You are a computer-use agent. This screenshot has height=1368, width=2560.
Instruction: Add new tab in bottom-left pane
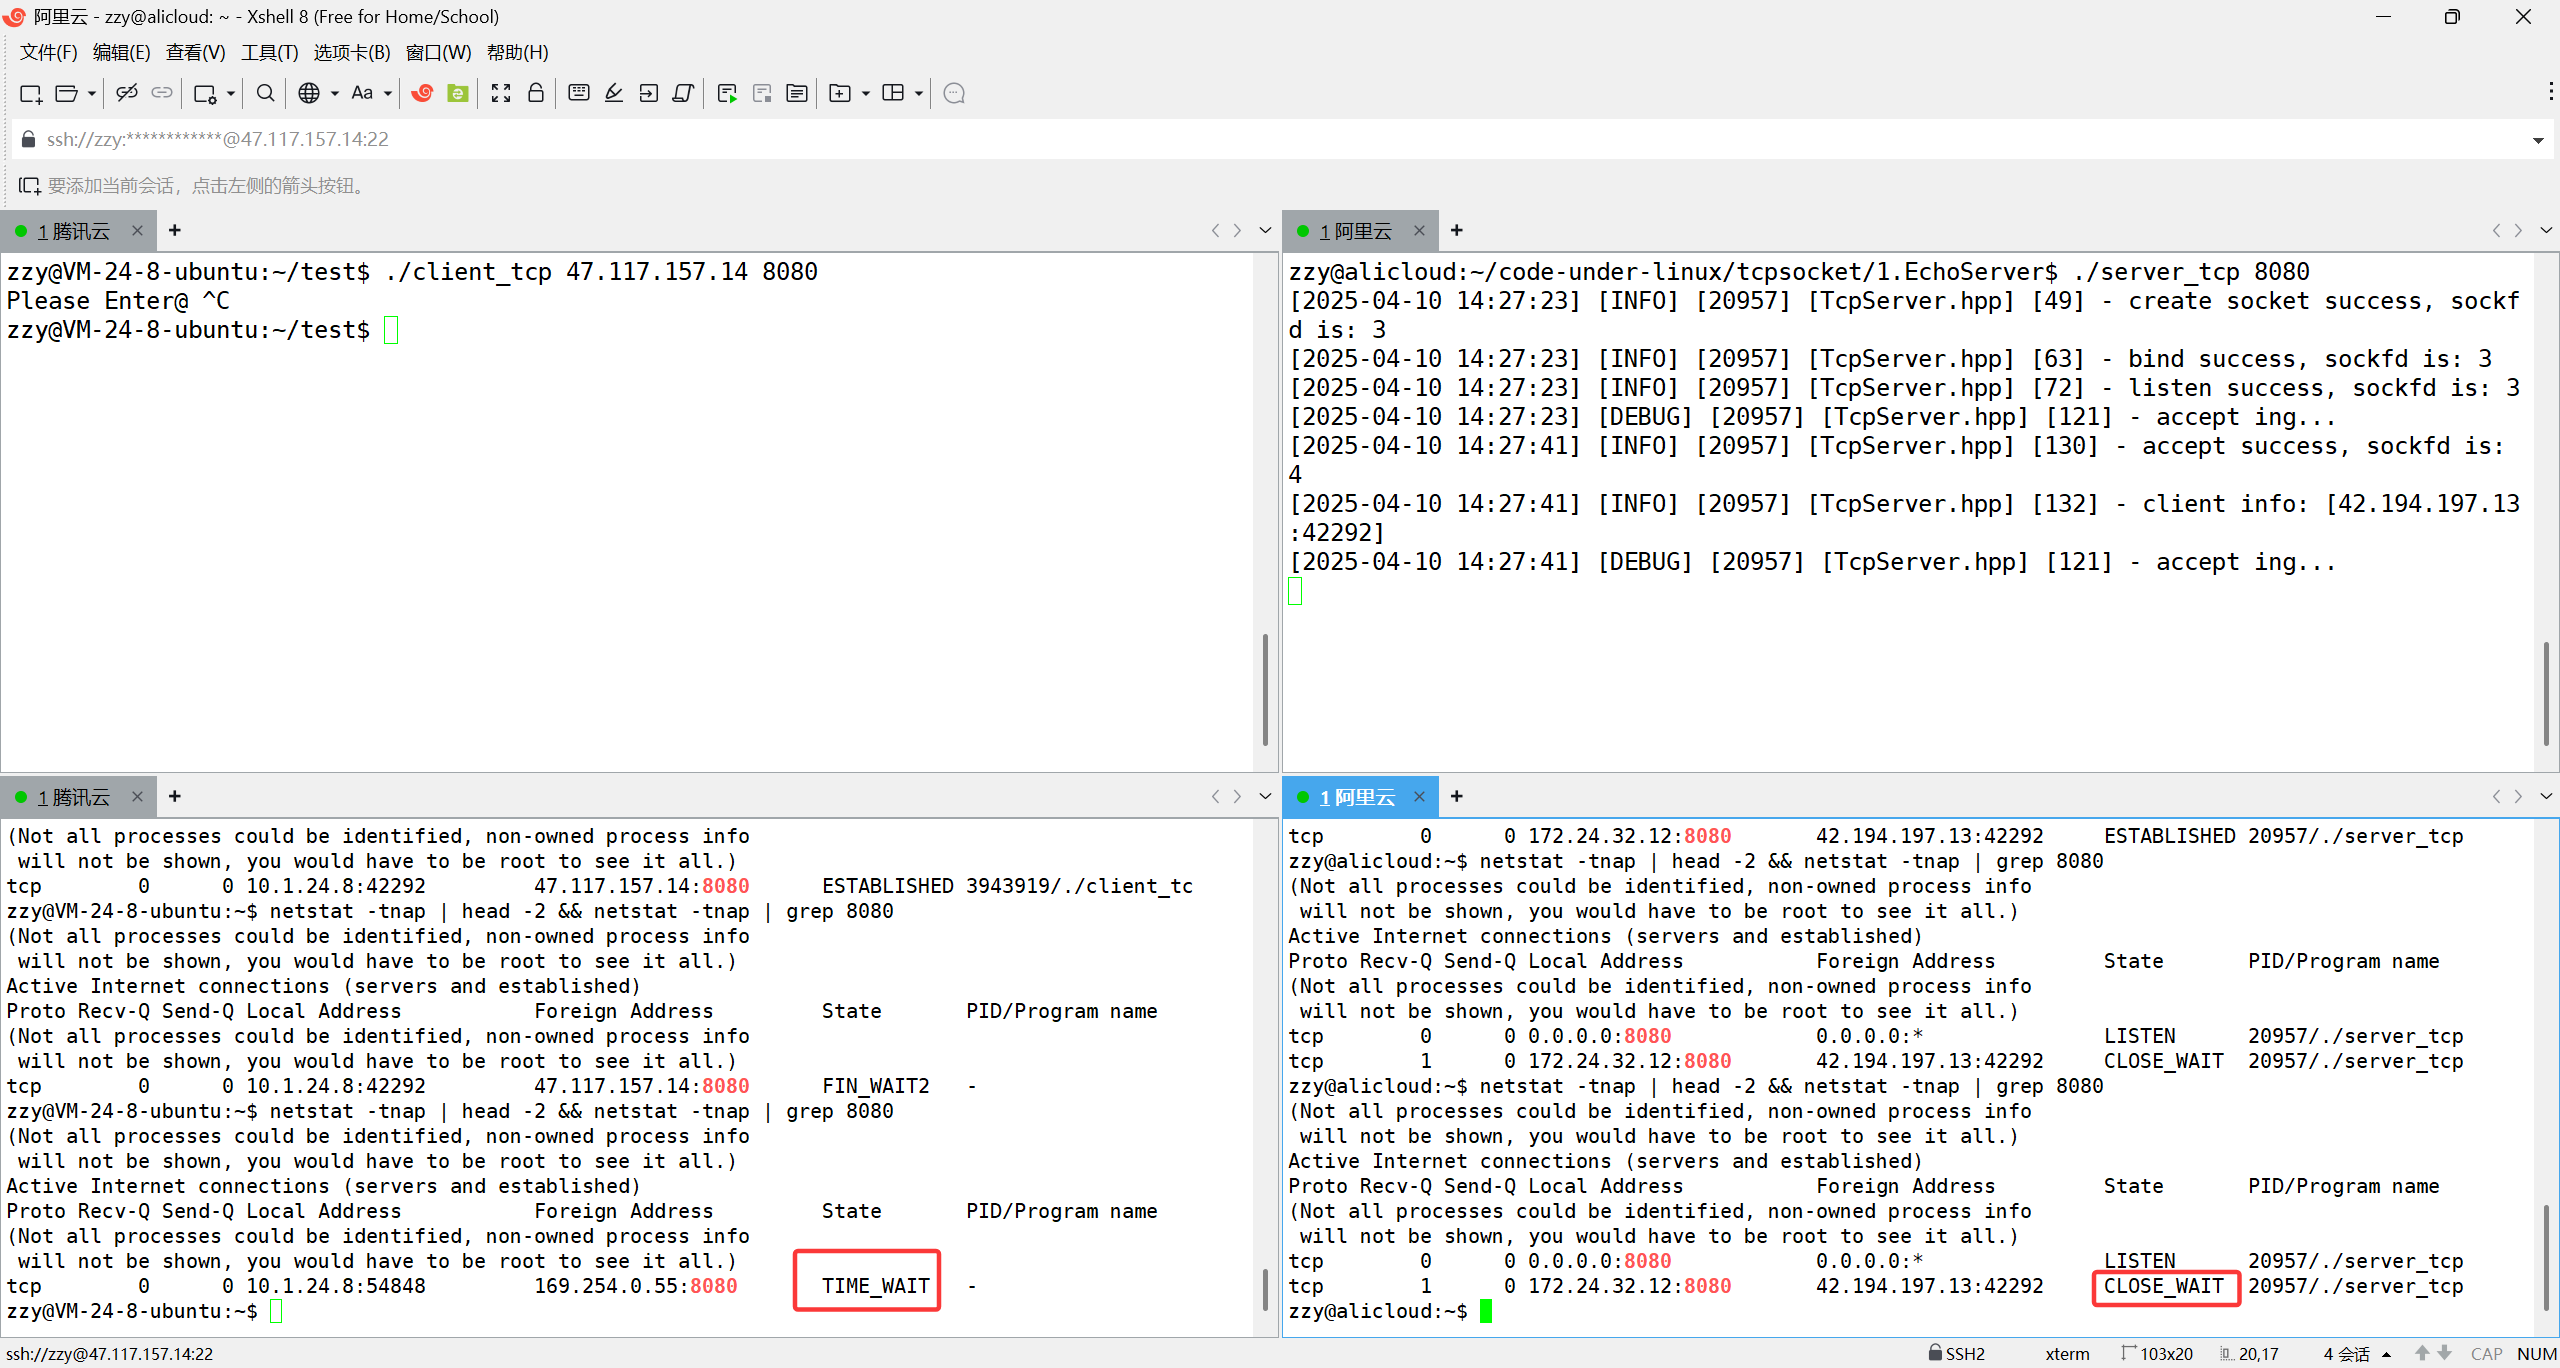pos(175,797)
